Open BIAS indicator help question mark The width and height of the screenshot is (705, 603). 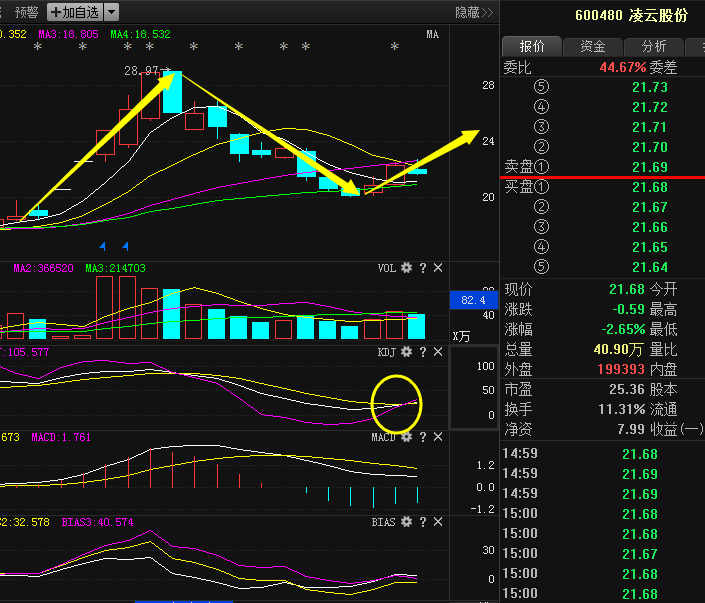tap(423, 522)
